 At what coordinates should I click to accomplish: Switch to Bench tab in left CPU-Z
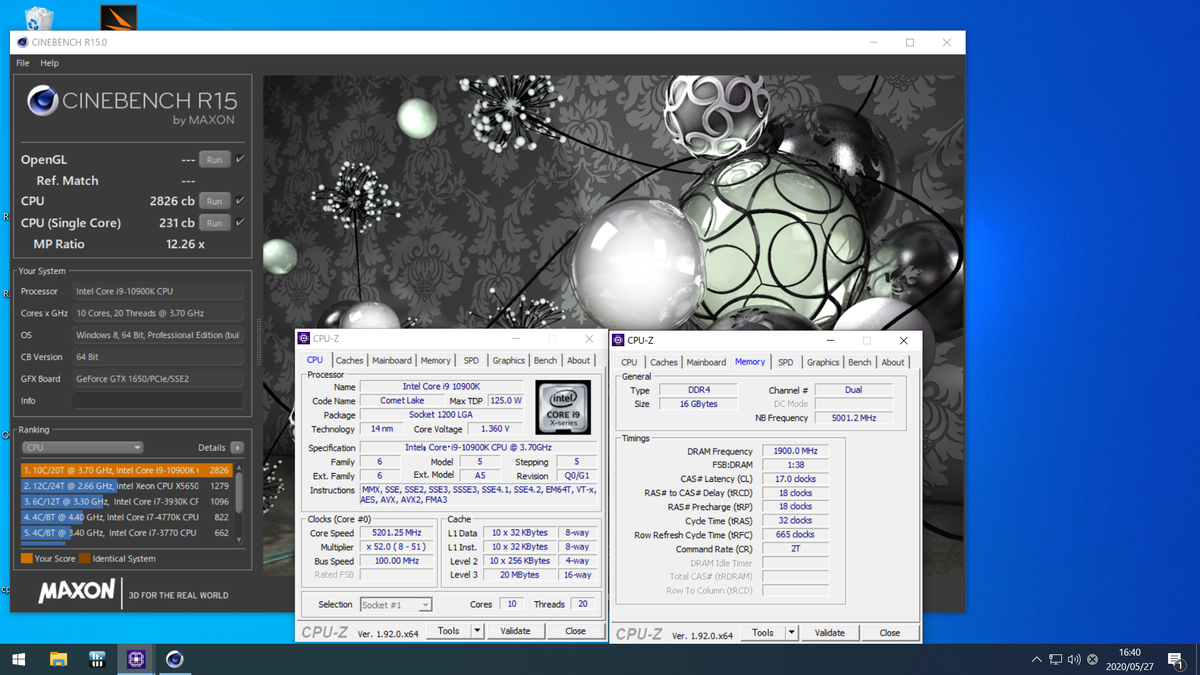pyautogui.click(x=545, y=360)
